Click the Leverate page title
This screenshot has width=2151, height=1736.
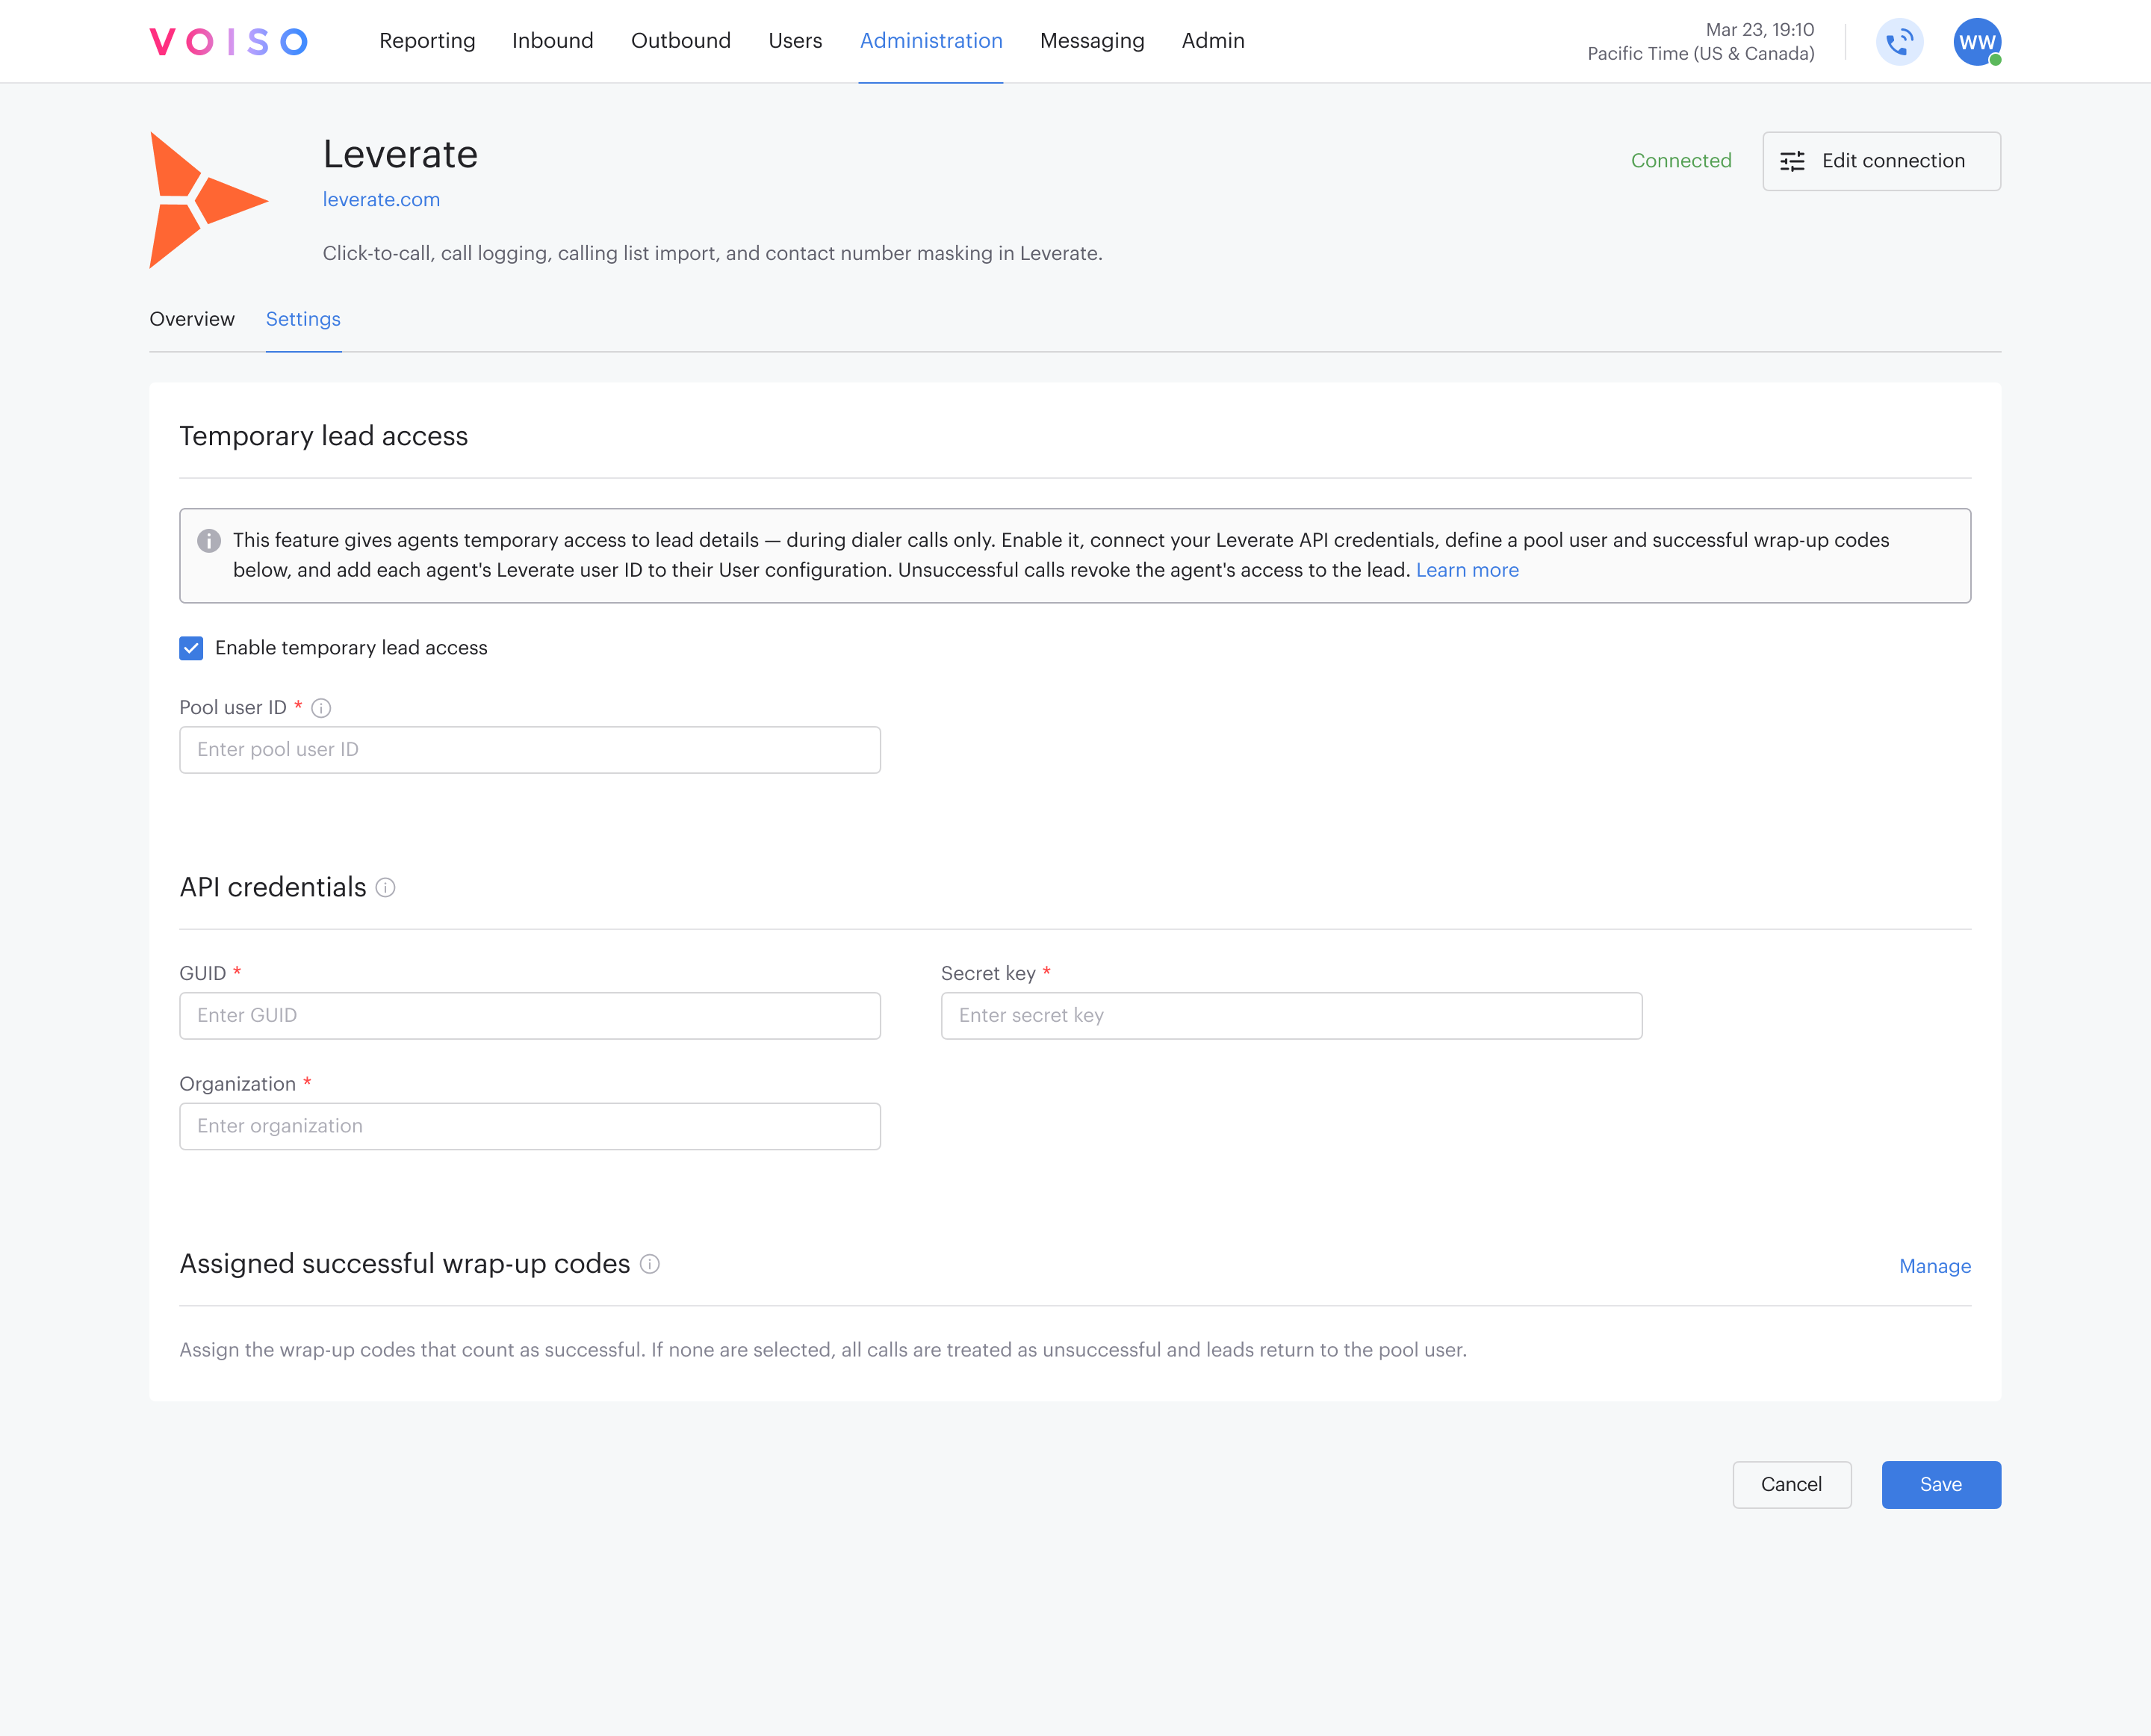400,154
